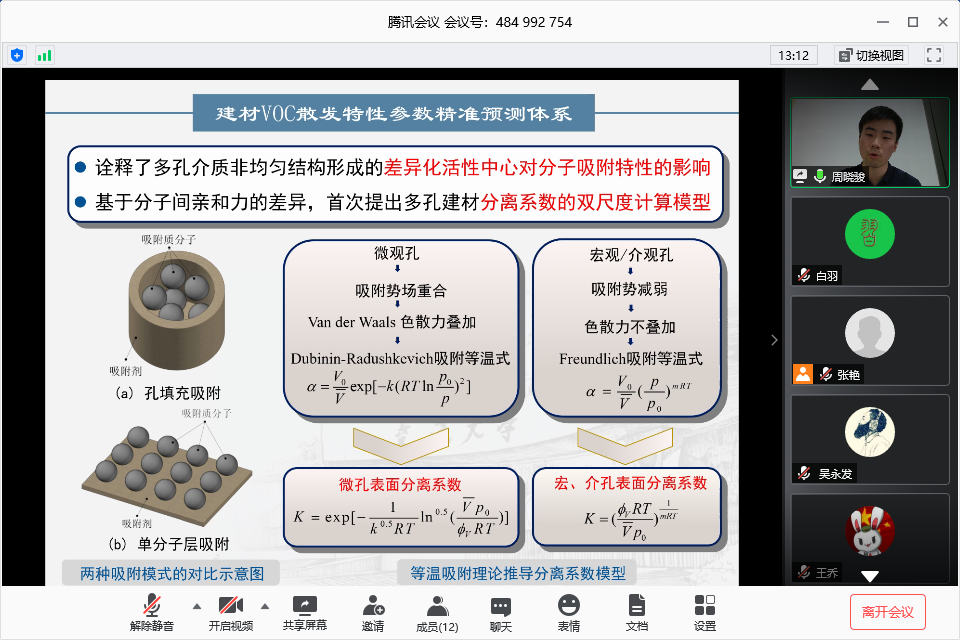This screenshot has width=960, height=640.
Task: Open the 聊天 chat panel
Action: [x=500, y=611]
